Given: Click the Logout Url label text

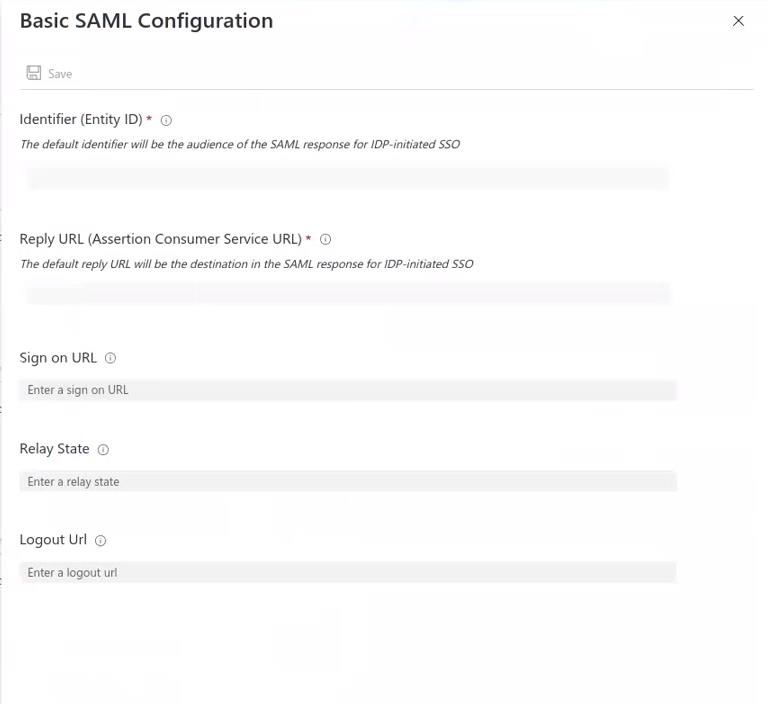Looking at the screenshot, I should coord(53,540).
